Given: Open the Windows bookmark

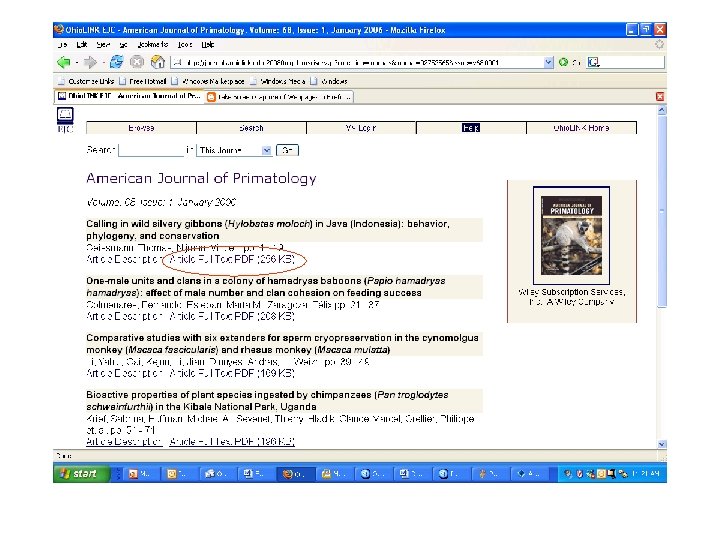Looking at the screenshot, I should [x=329, y=81].
